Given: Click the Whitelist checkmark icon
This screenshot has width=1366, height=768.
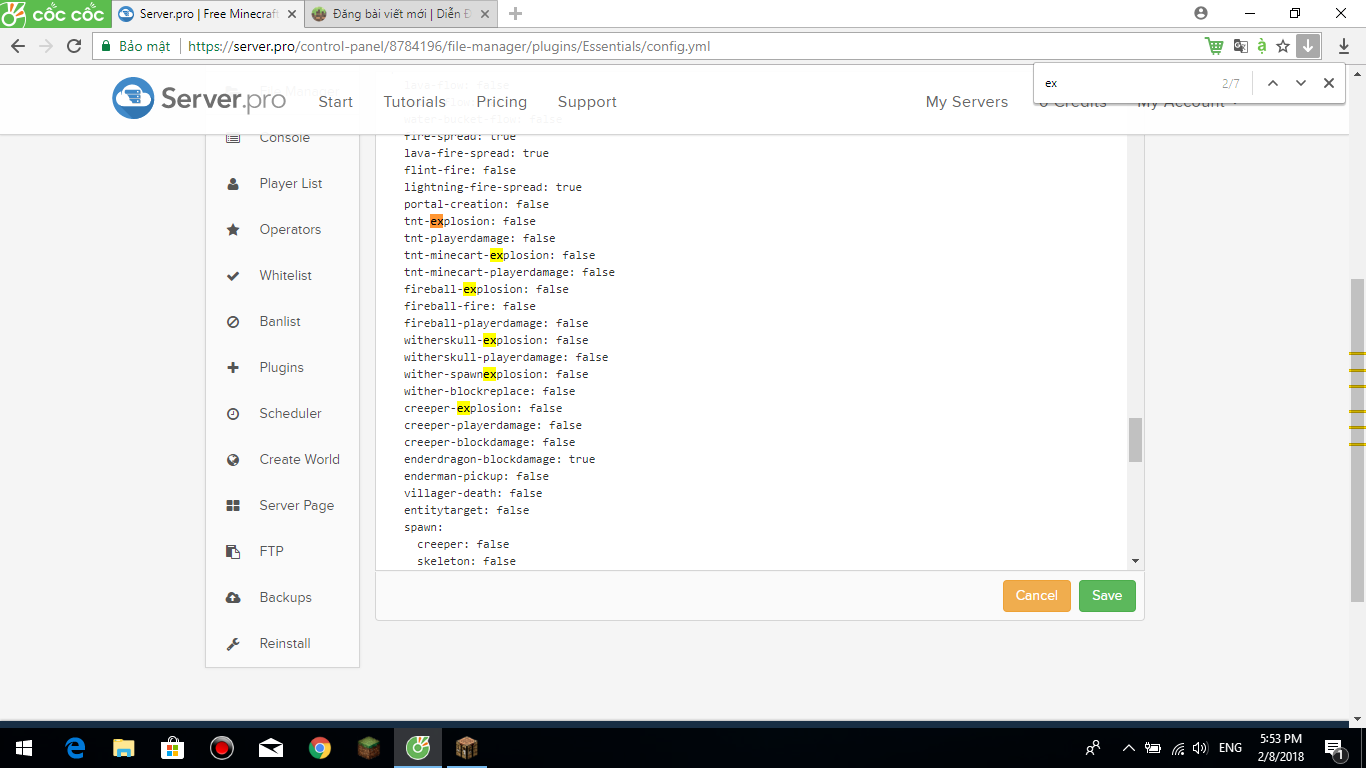Looking at the screenshot, I should 233,276.
